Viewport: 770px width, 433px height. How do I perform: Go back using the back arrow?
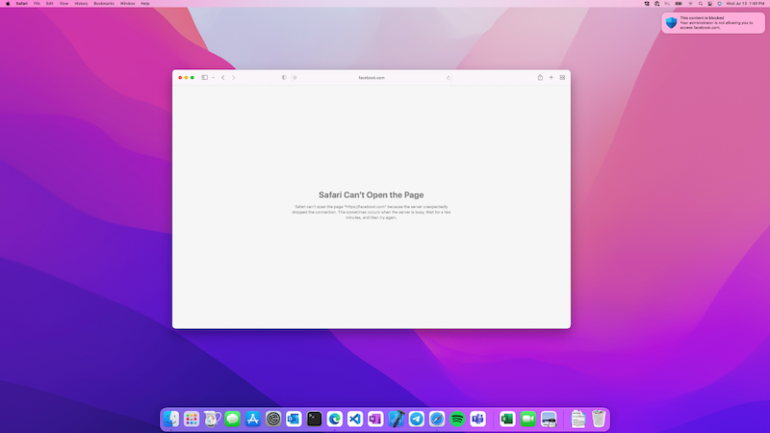223,77
